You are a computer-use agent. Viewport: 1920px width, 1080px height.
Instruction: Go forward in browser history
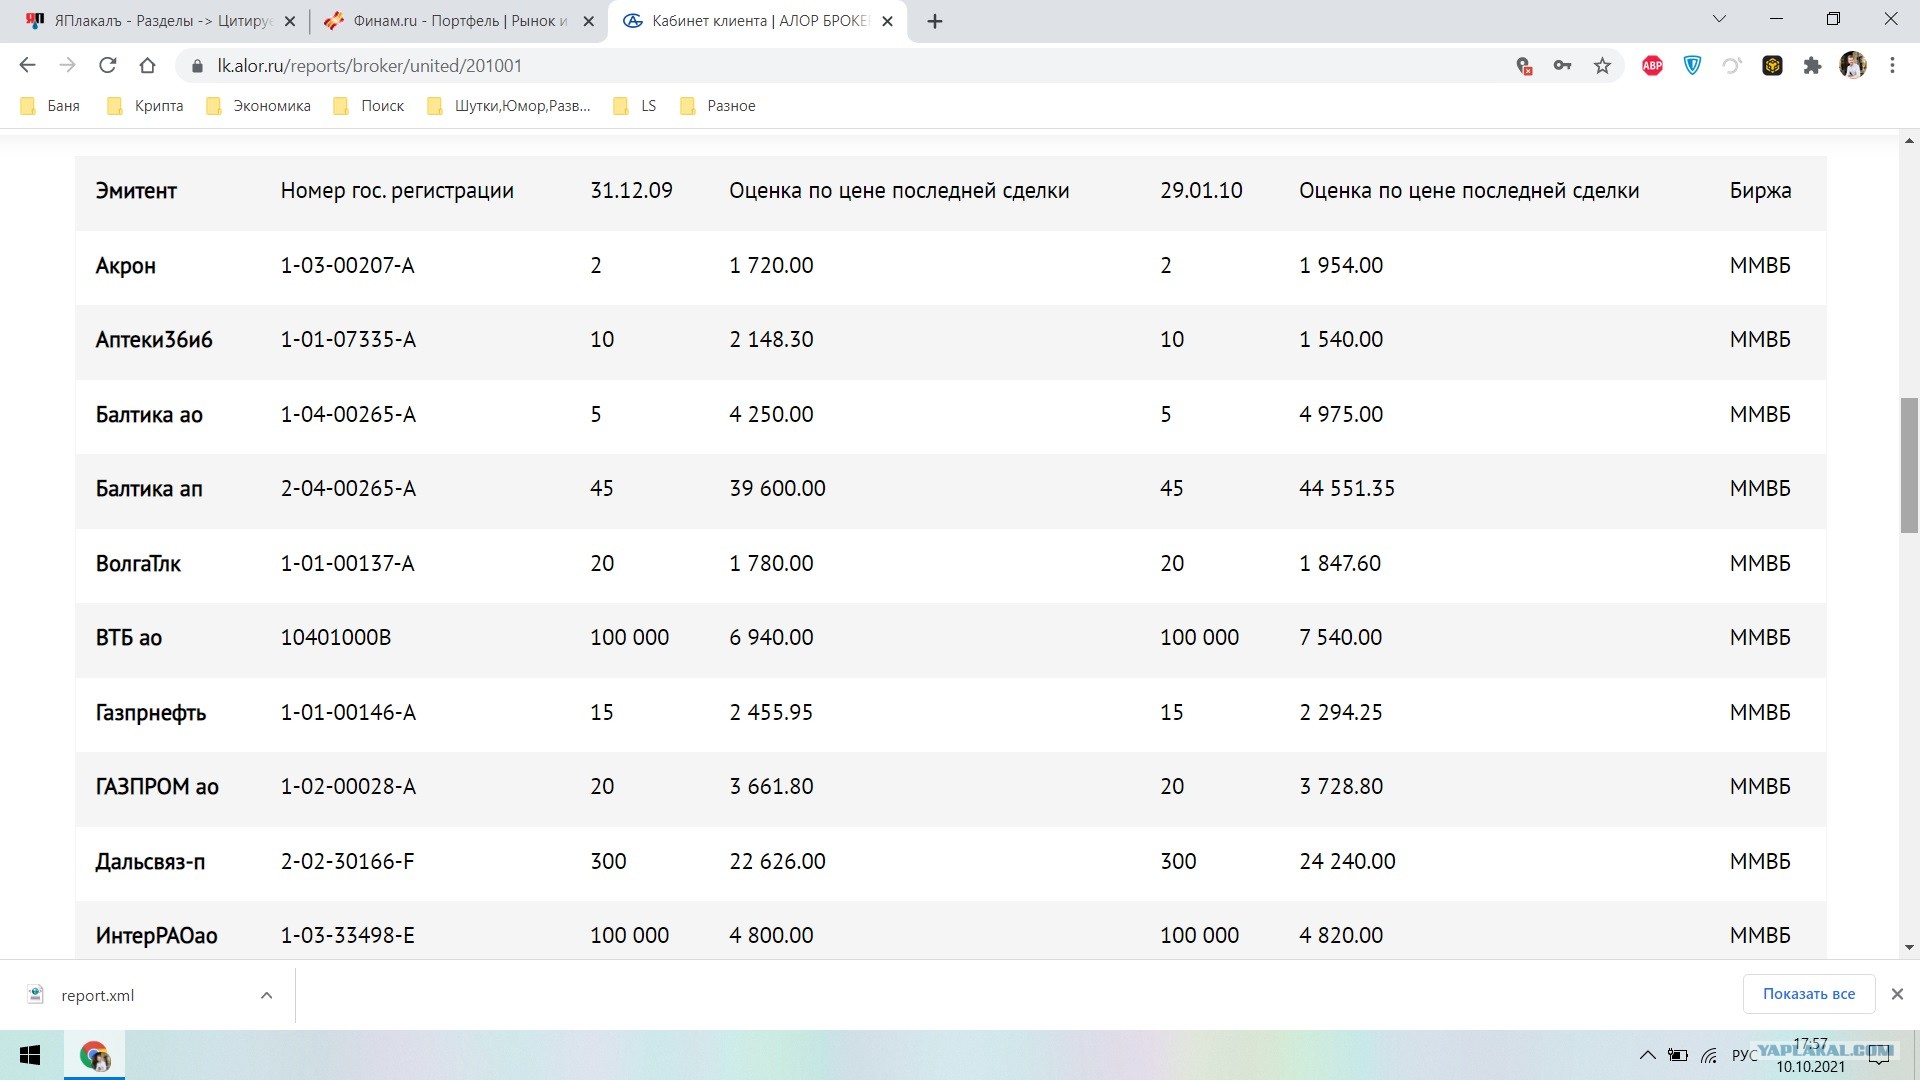(67, 66)
